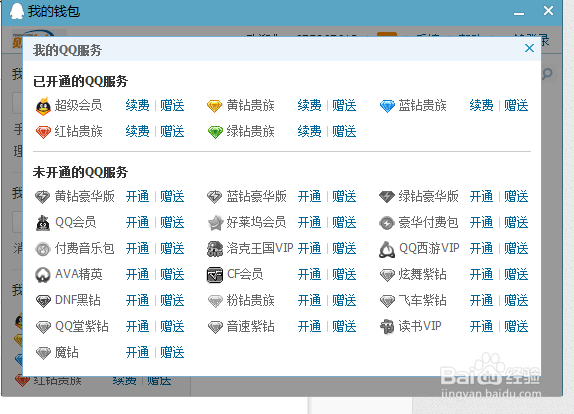
Task: Click the 绿钻贵族 green diamond icon
Action: (x=215, y=132)
